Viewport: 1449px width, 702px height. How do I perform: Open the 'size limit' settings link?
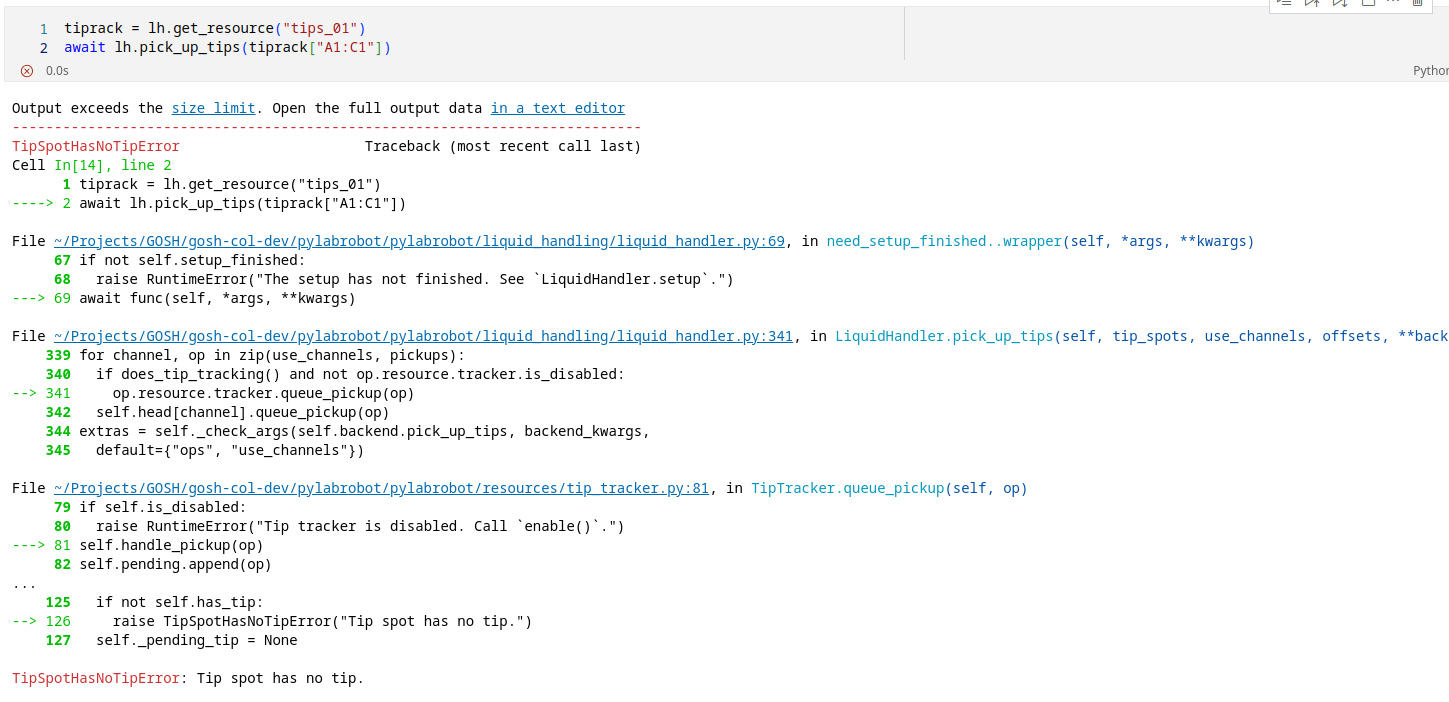point(213,108)
